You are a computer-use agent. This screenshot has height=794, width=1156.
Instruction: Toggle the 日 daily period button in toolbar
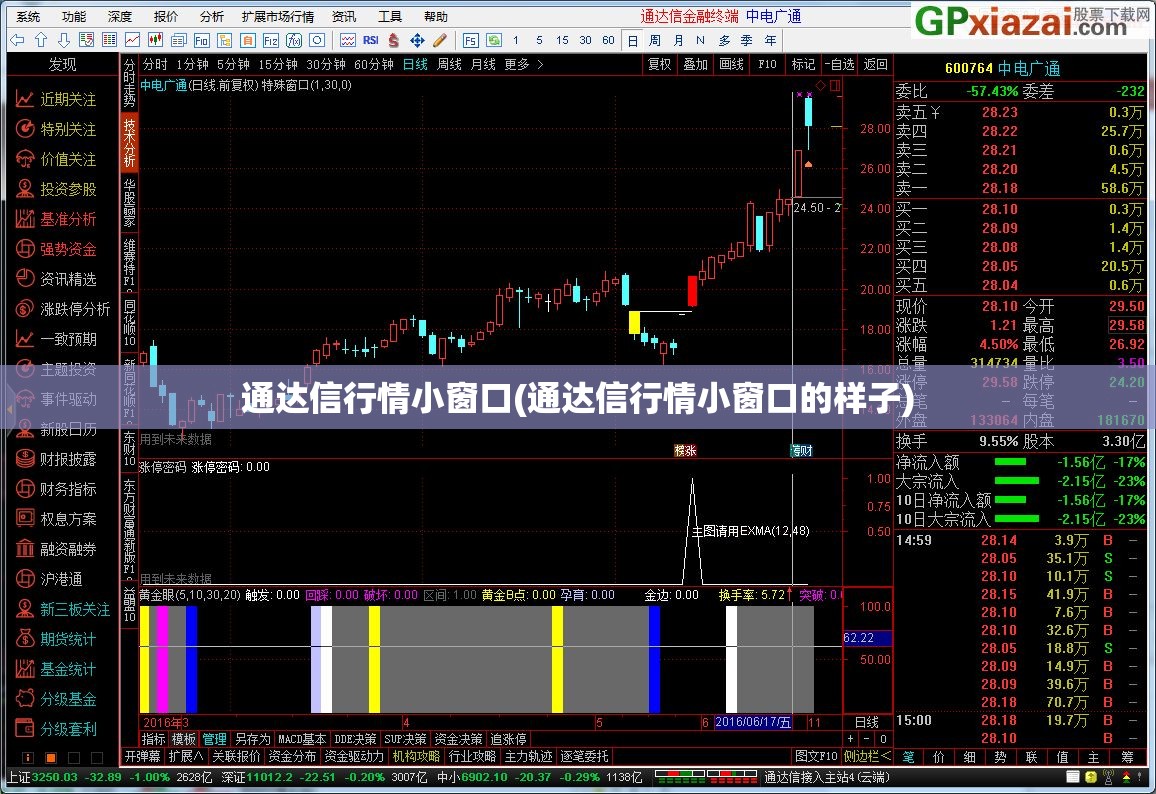coord(633,41)
